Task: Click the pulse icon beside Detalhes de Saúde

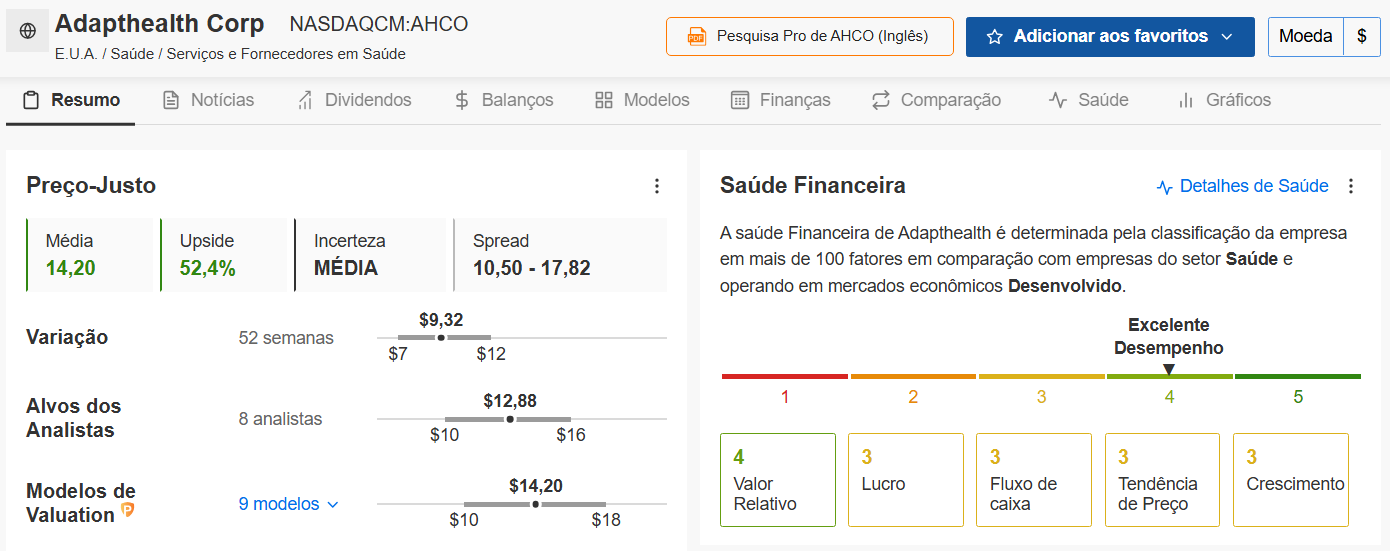Action: pyautogui.click(x=1164, y=187)
